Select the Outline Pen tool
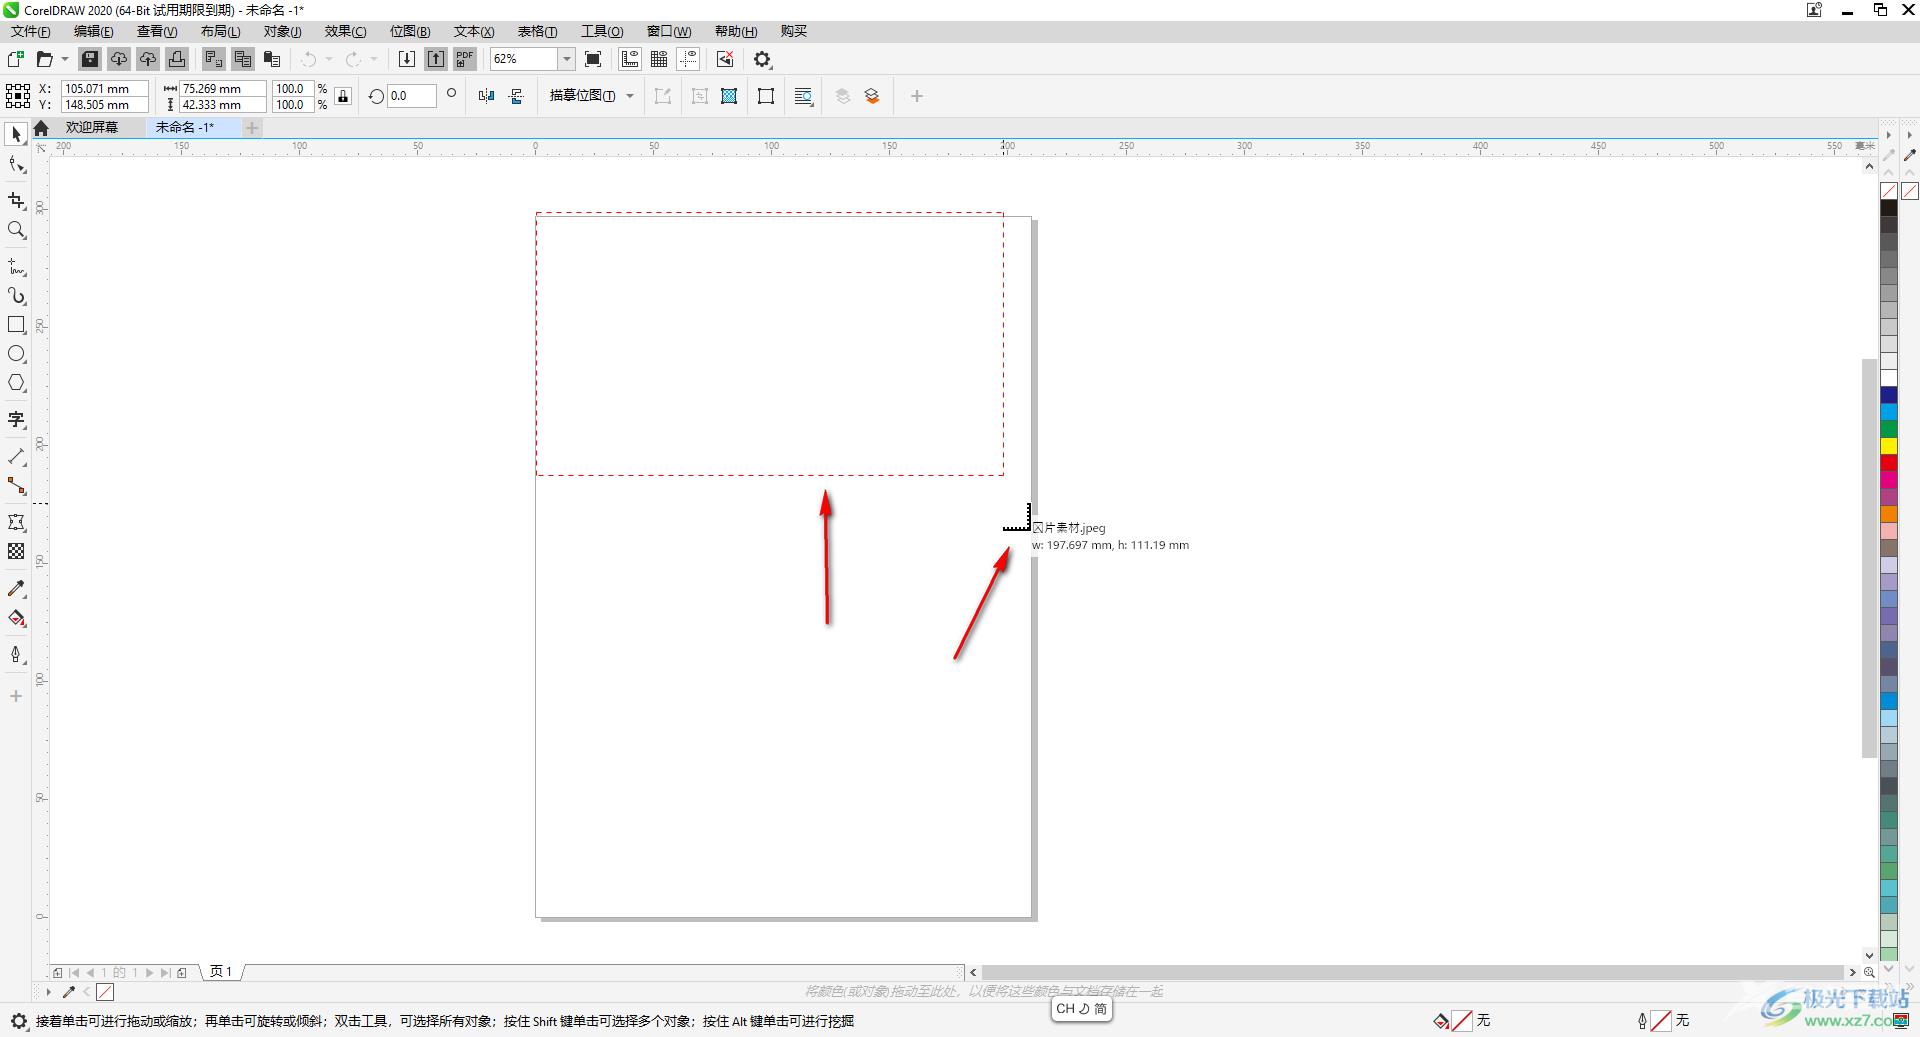The image size is (1920, 1037). [x=16, y=655]
